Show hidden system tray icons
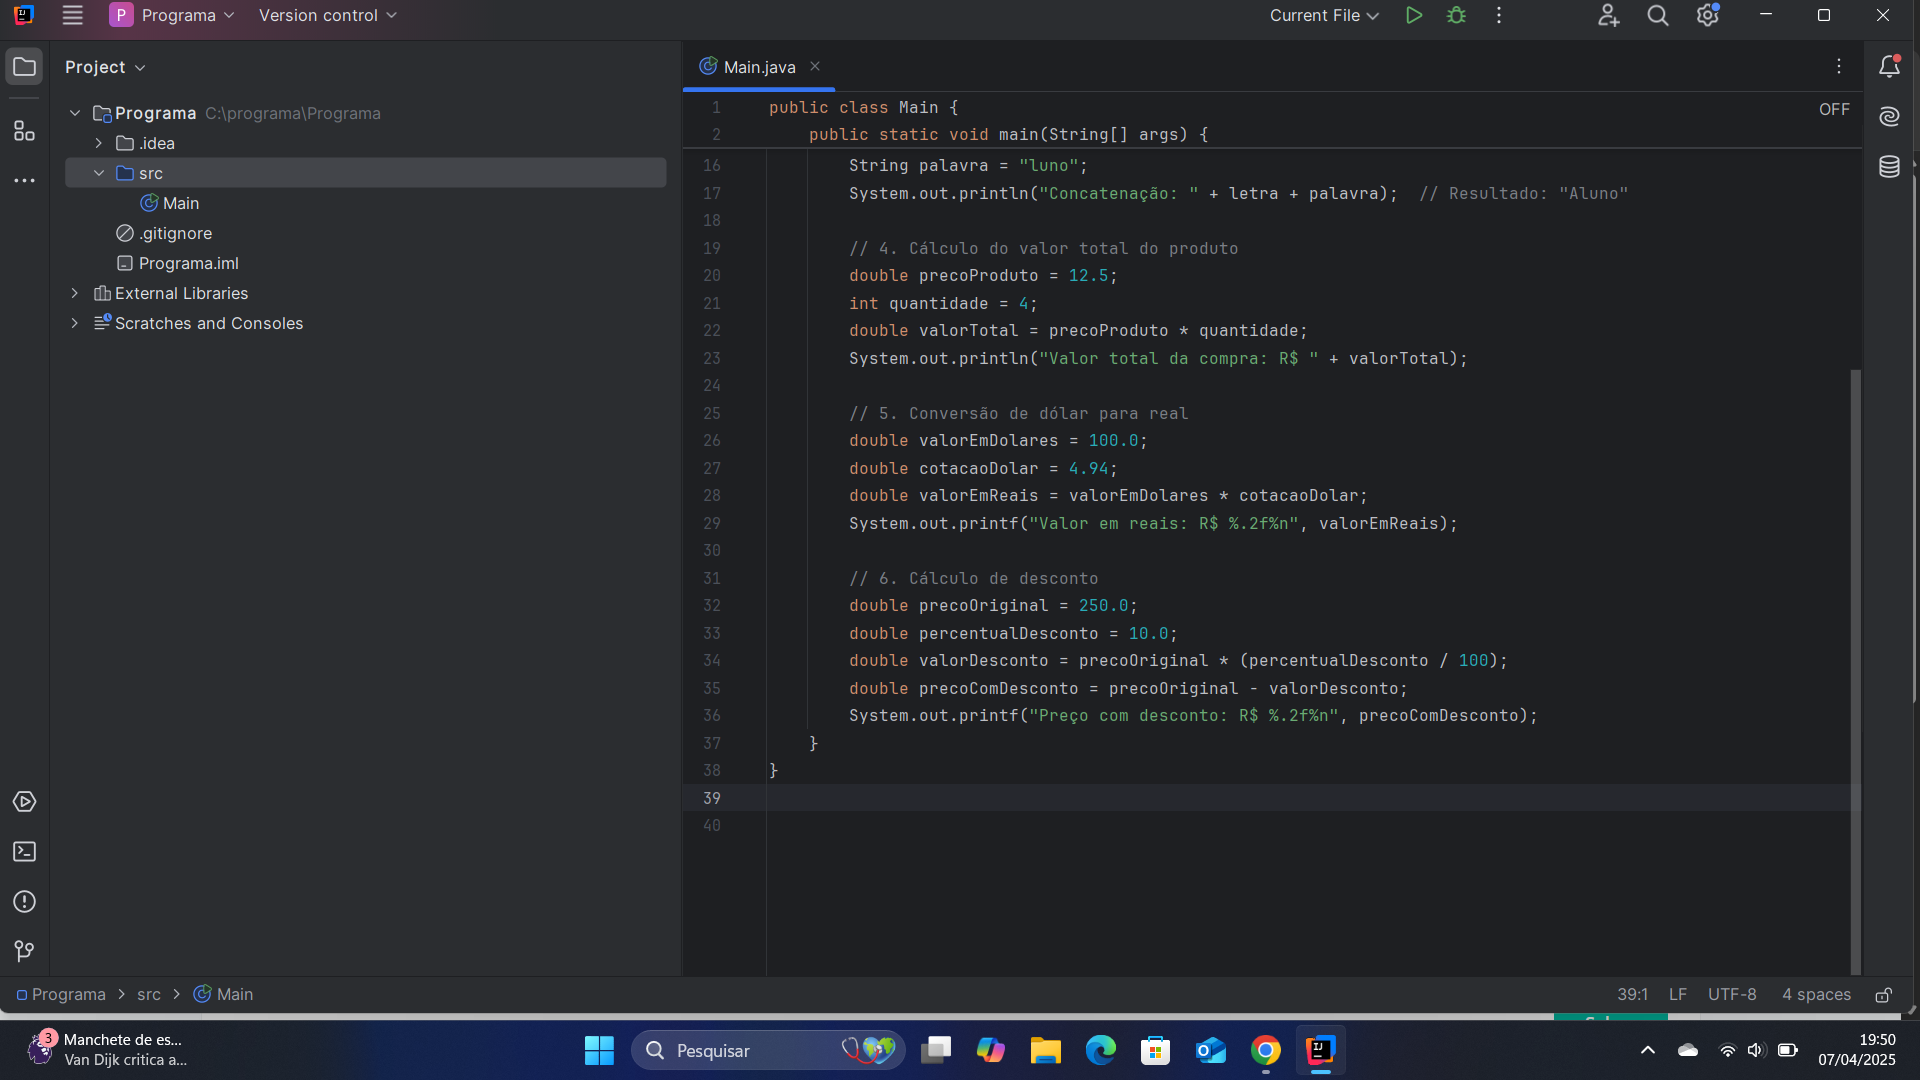Image resolution: width=1920 pixels, height=1080 pixels. (1647, 1051)
